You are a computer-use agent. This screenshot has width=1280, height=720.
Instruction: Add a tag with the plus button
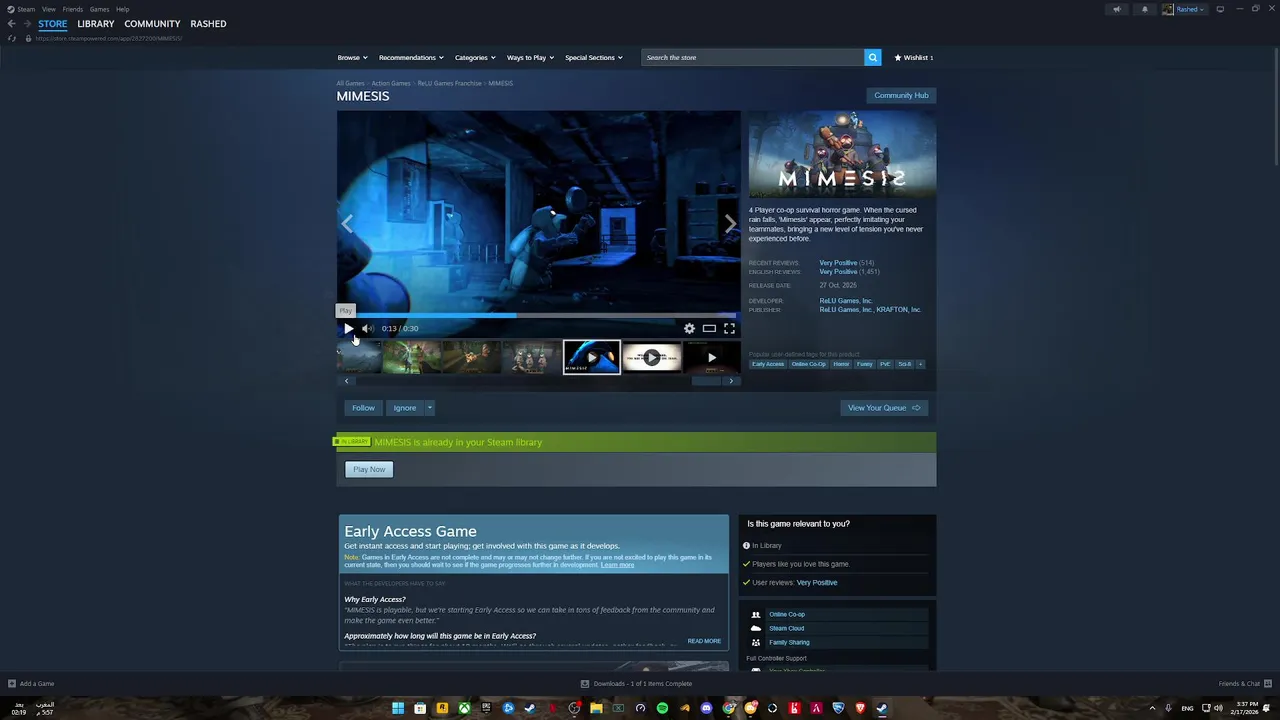pyautogui.click(x=920, y=364)
